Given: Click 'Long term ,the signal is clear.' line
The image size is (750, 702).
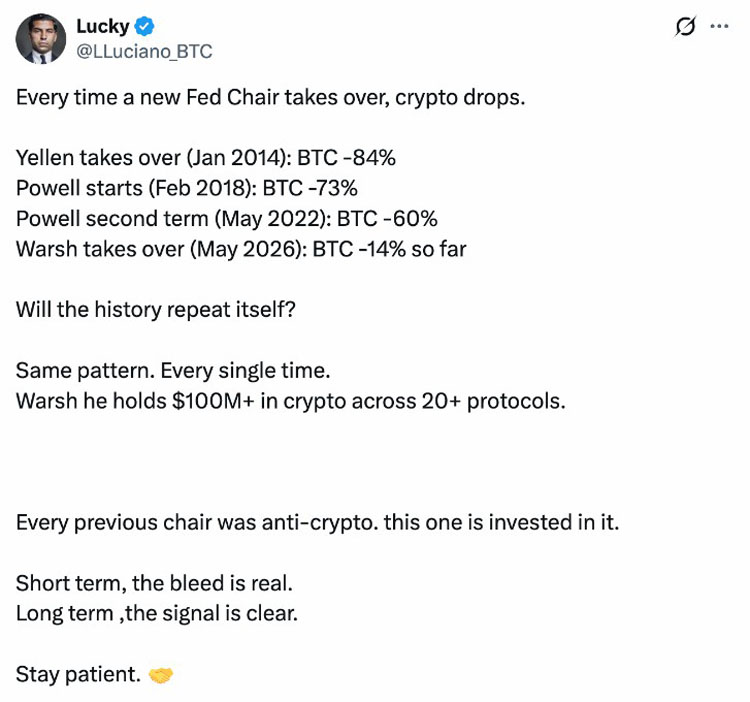Looking at the screenshot, I should (157, 614).
